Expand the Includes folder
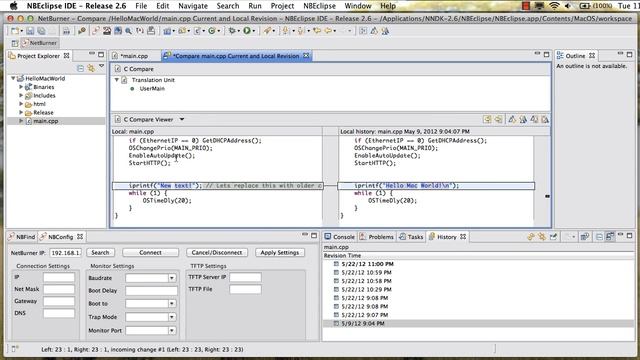 tap(21, 95)
